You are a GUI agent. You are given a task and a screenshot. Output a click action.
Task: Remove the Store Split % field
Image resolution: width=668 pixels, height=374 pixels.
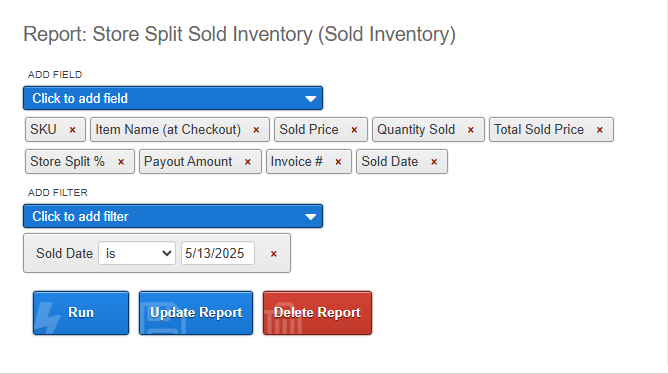pyautogui.click(x=121, y=162)
